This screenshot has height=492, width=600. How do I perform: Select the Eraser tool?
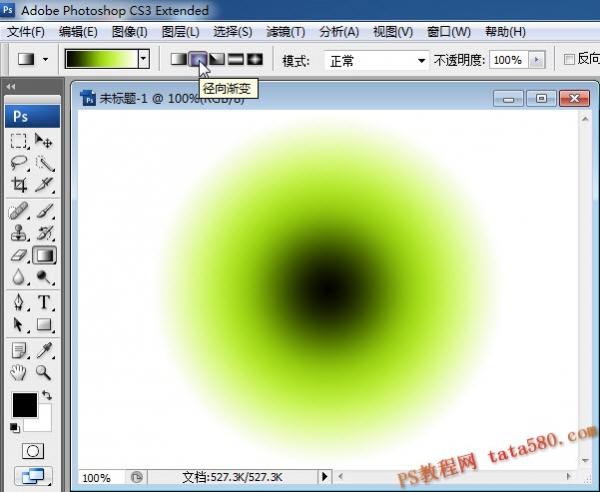pos(19,255)
